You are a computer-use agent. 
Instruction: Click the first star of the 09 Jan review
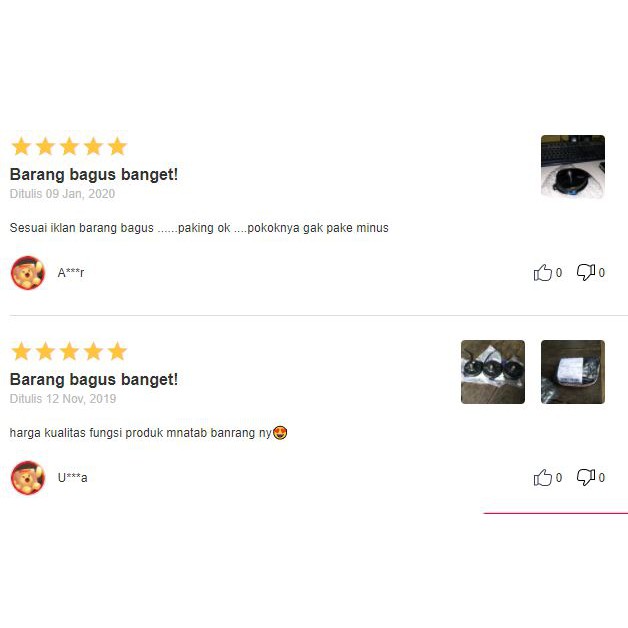(21, 146)
